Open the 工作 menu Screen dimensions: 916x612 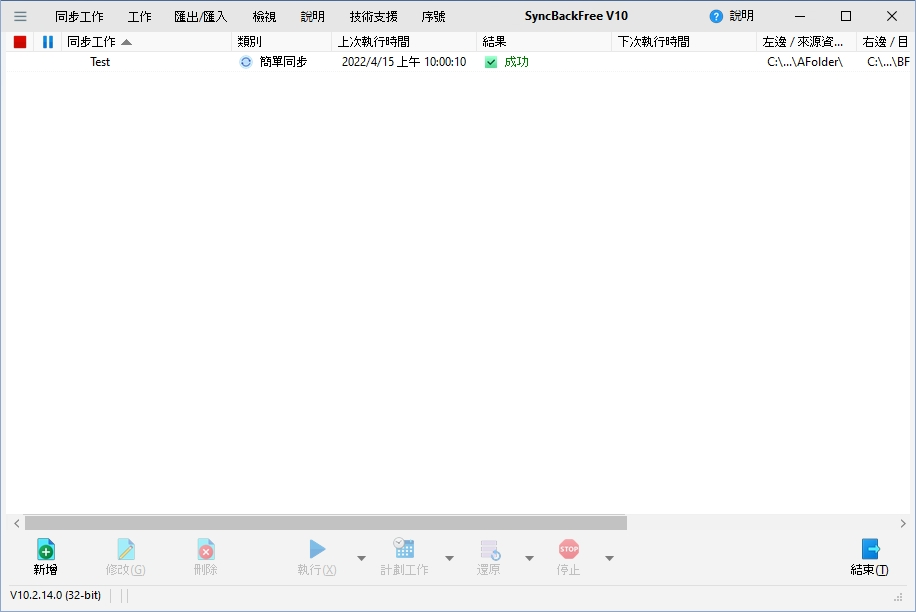click(x=140, y=16)
